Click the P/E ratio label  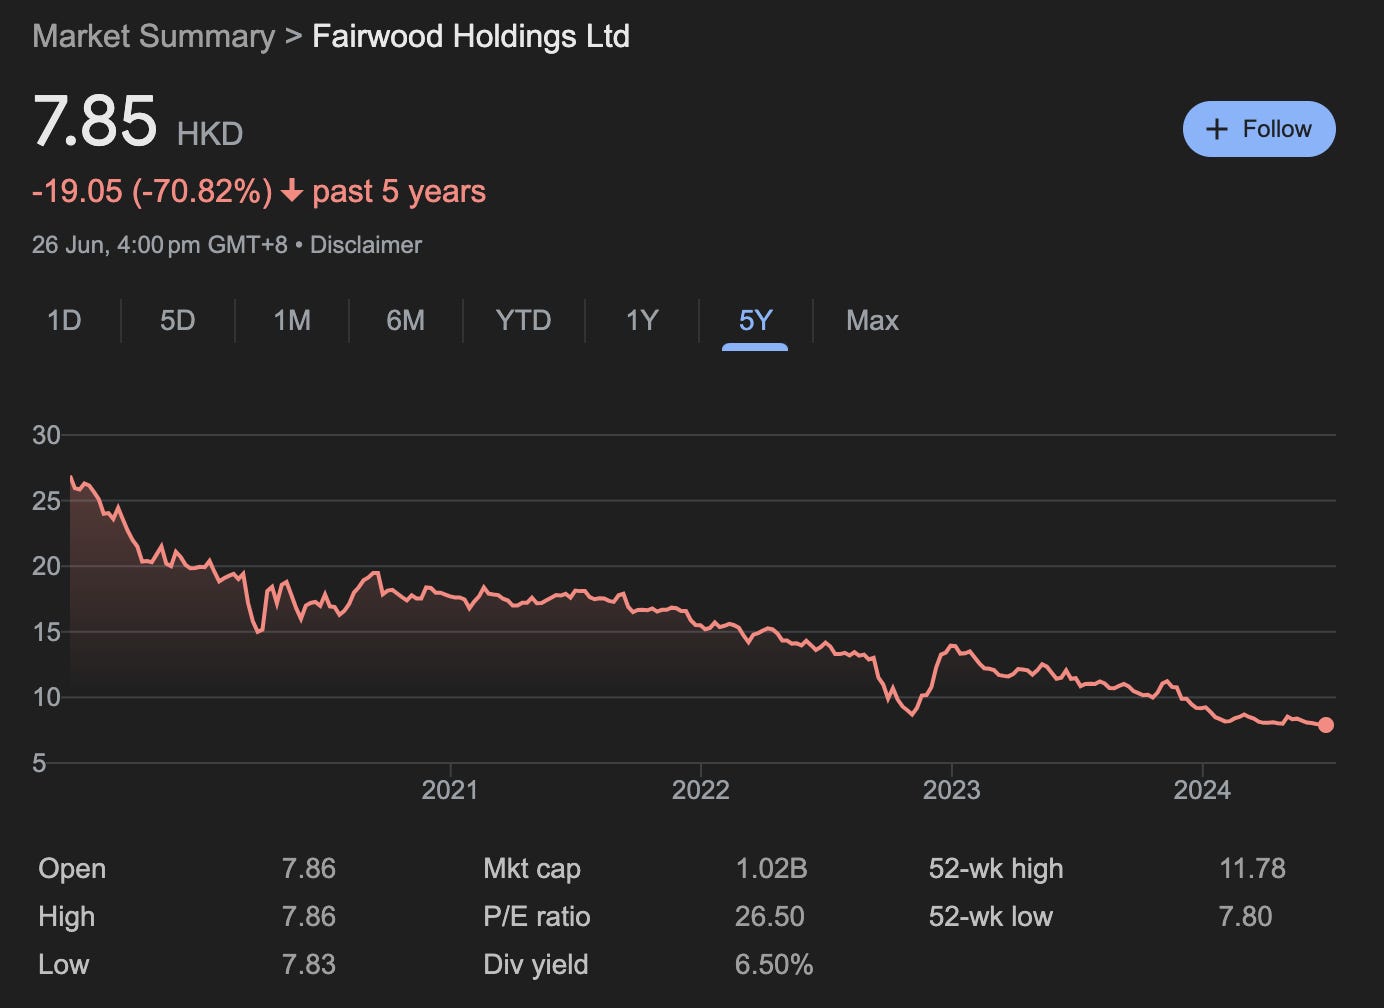coord(537,916)
